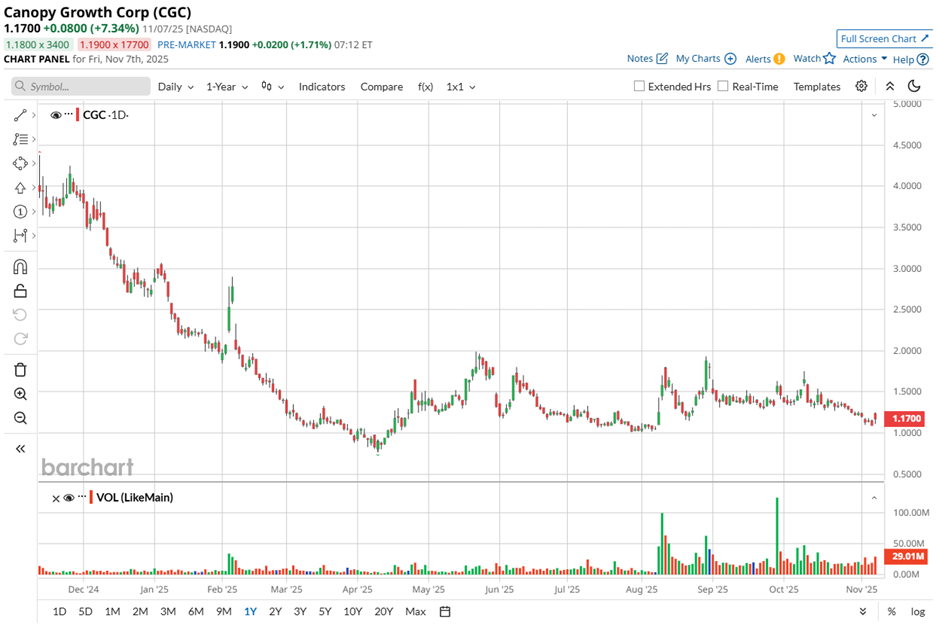Image resolution: width=936 pixels, height=631 pixels.
Task: Toggle percent scale mode
Action: (x=891, y=611)
